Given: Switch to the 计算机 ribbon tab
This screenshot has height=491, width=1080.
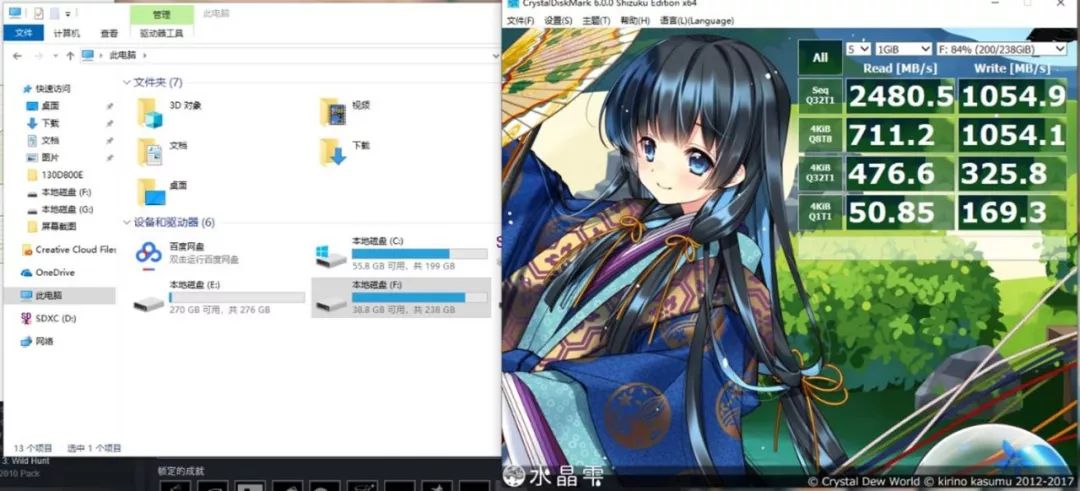Looking at the screenshot, I should [x=66, y=33].
